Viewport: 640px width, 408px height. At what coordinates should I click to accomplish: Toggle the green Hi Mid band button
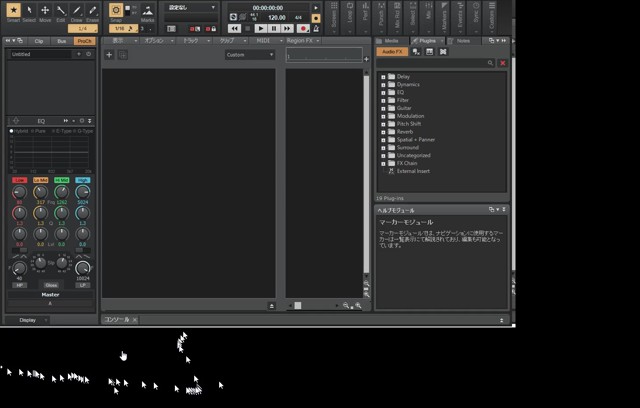coord(62,180)
